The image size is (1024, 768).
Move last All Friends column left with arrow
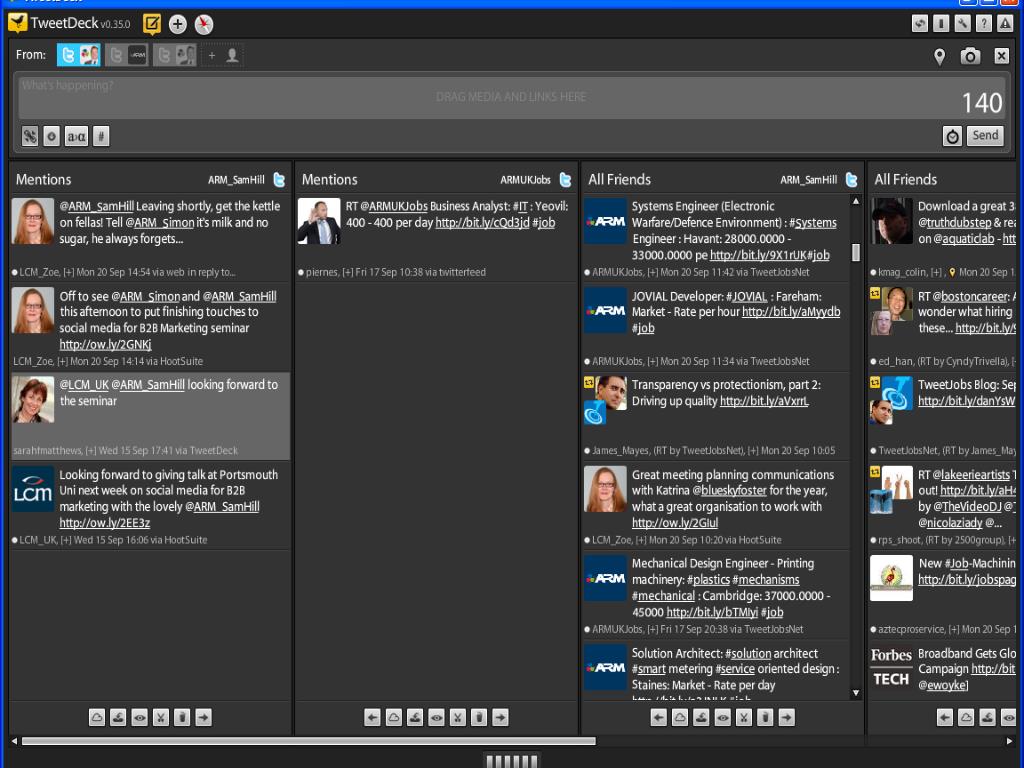pyautogui.click(x=944, y=718)
